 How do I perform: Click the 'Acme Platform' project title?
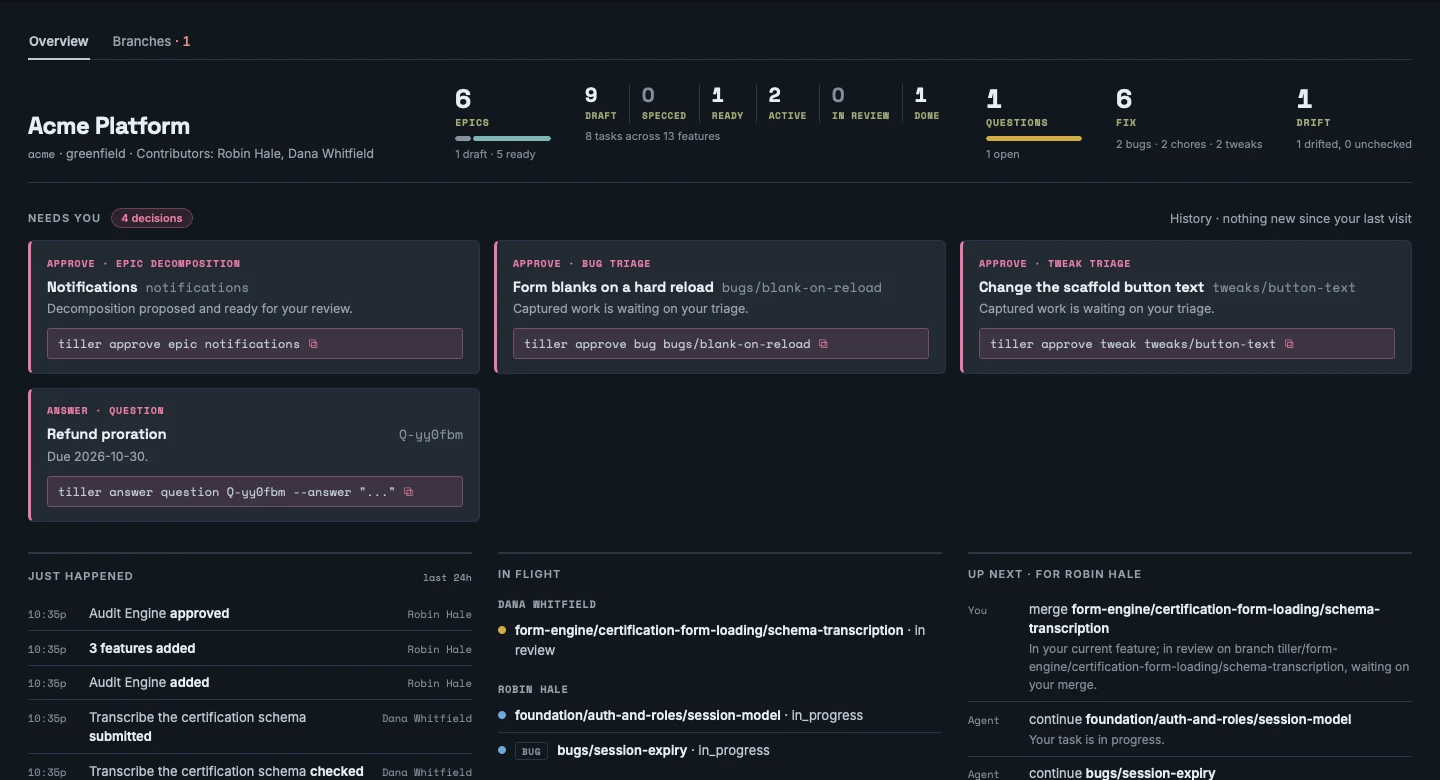coord(109,126)
